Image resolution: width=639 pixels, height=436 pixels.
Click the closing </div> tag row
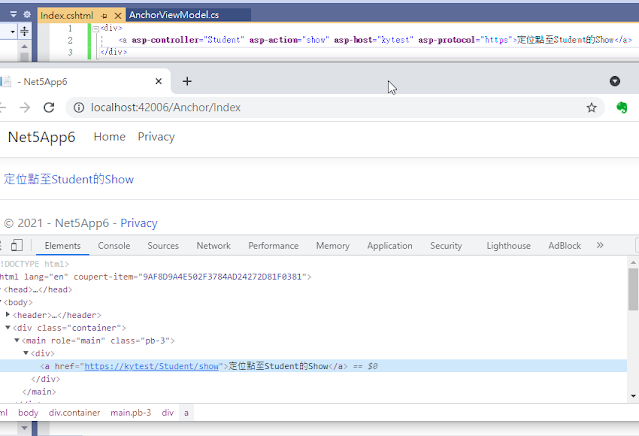pos(313,379)
